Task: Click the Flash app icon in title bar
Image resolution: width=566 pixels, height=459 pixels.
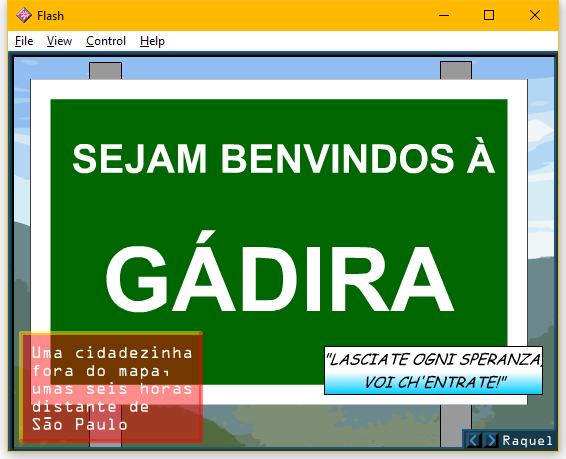Action: [23, 15]
